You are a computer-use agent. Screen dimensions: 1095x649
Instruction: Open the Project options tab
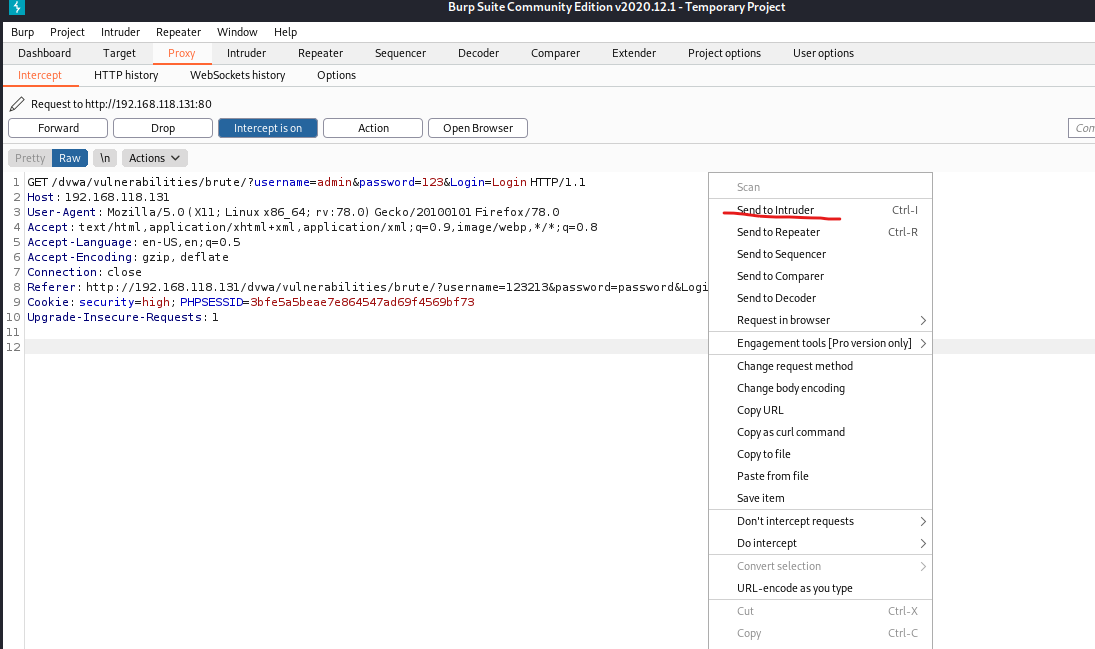(x=724, y=53)
